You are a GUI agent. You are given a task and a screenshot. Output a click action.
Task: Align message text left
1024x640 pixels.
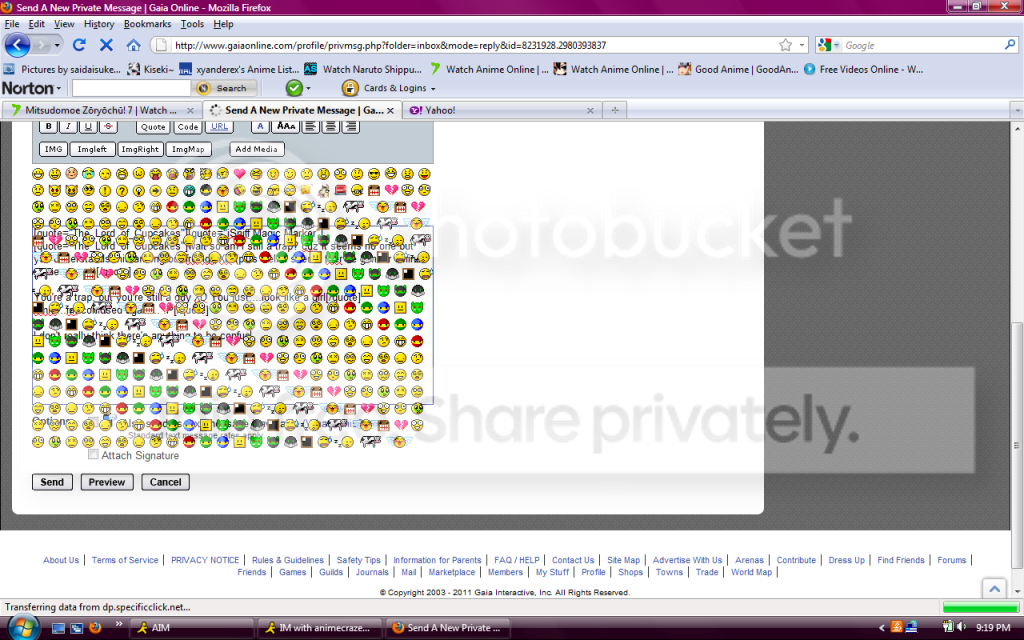click(311, 127)
